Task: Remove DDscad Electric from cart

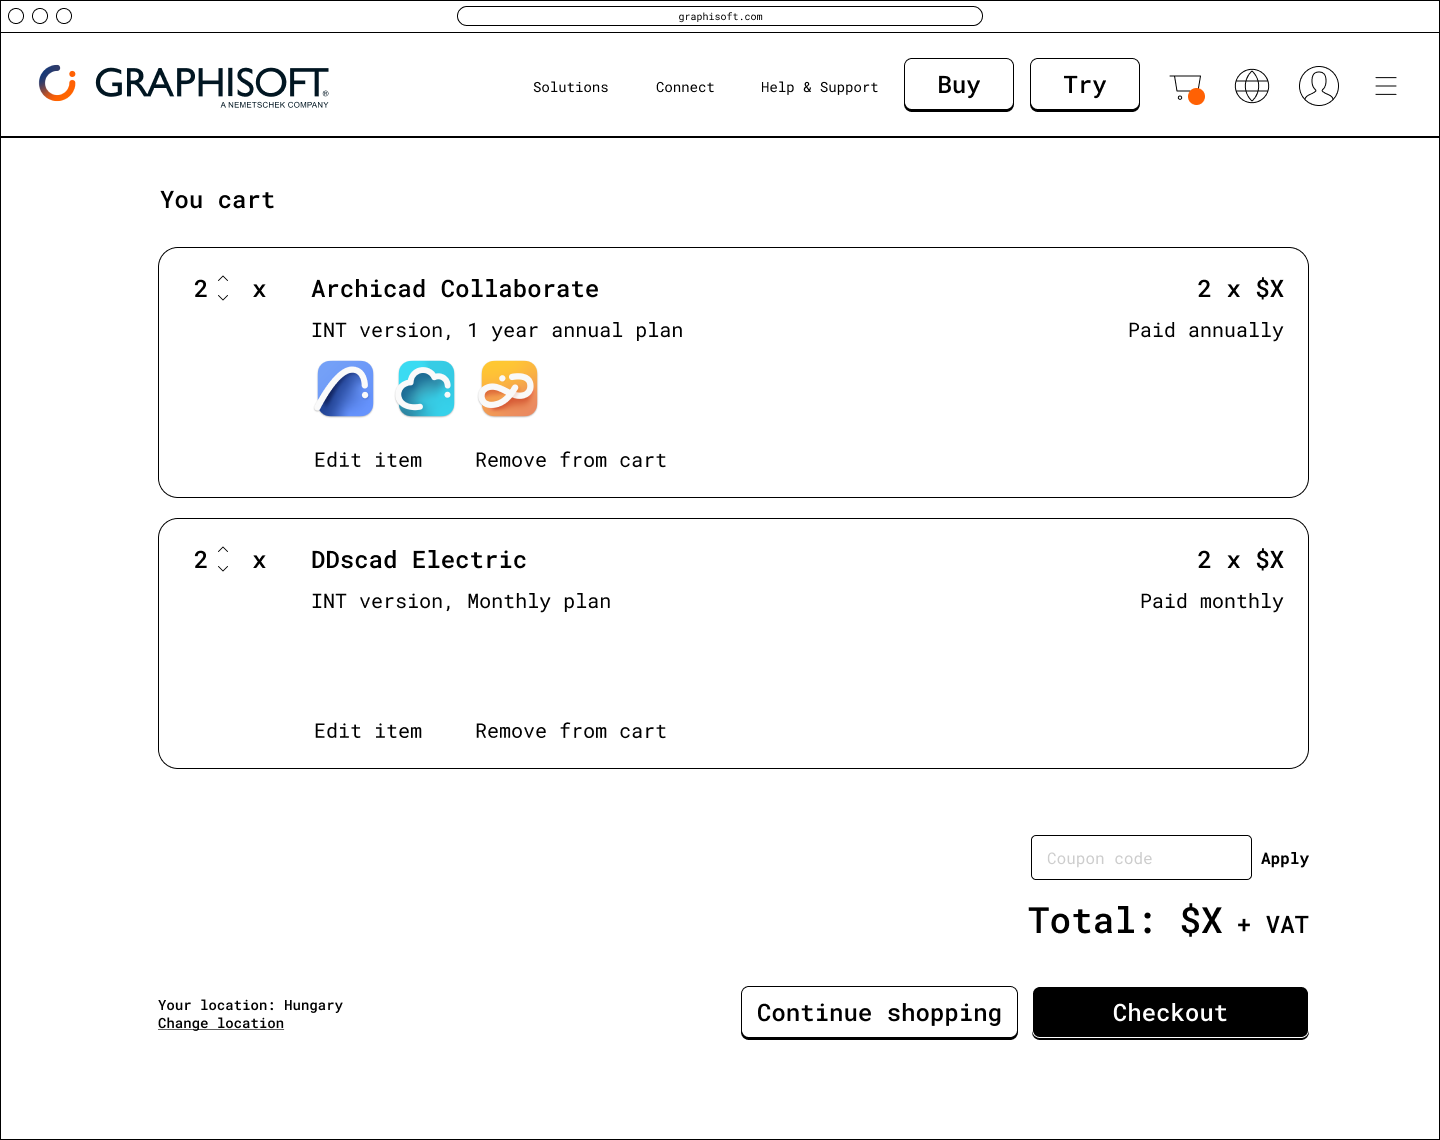Action: point(570,731)
